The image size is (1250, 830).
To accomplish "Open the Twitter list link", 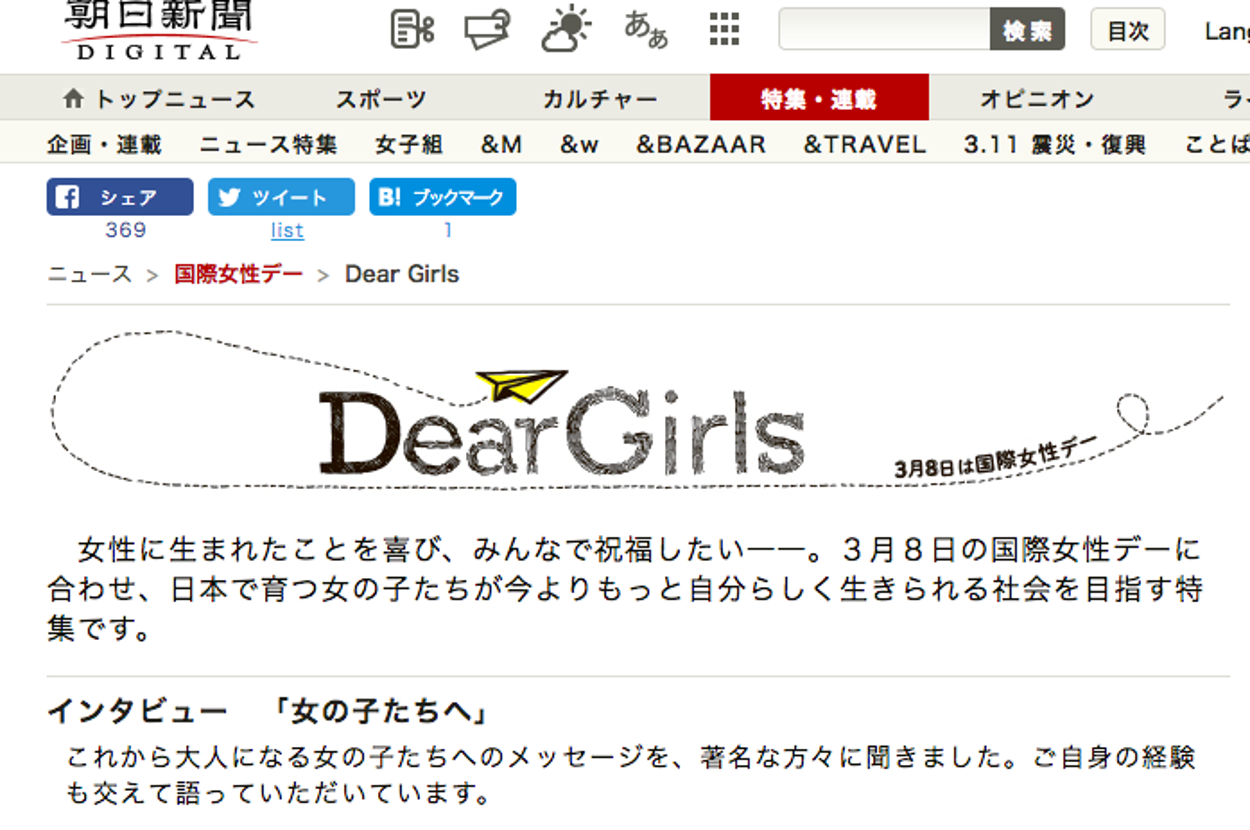I will pos(287,231).
